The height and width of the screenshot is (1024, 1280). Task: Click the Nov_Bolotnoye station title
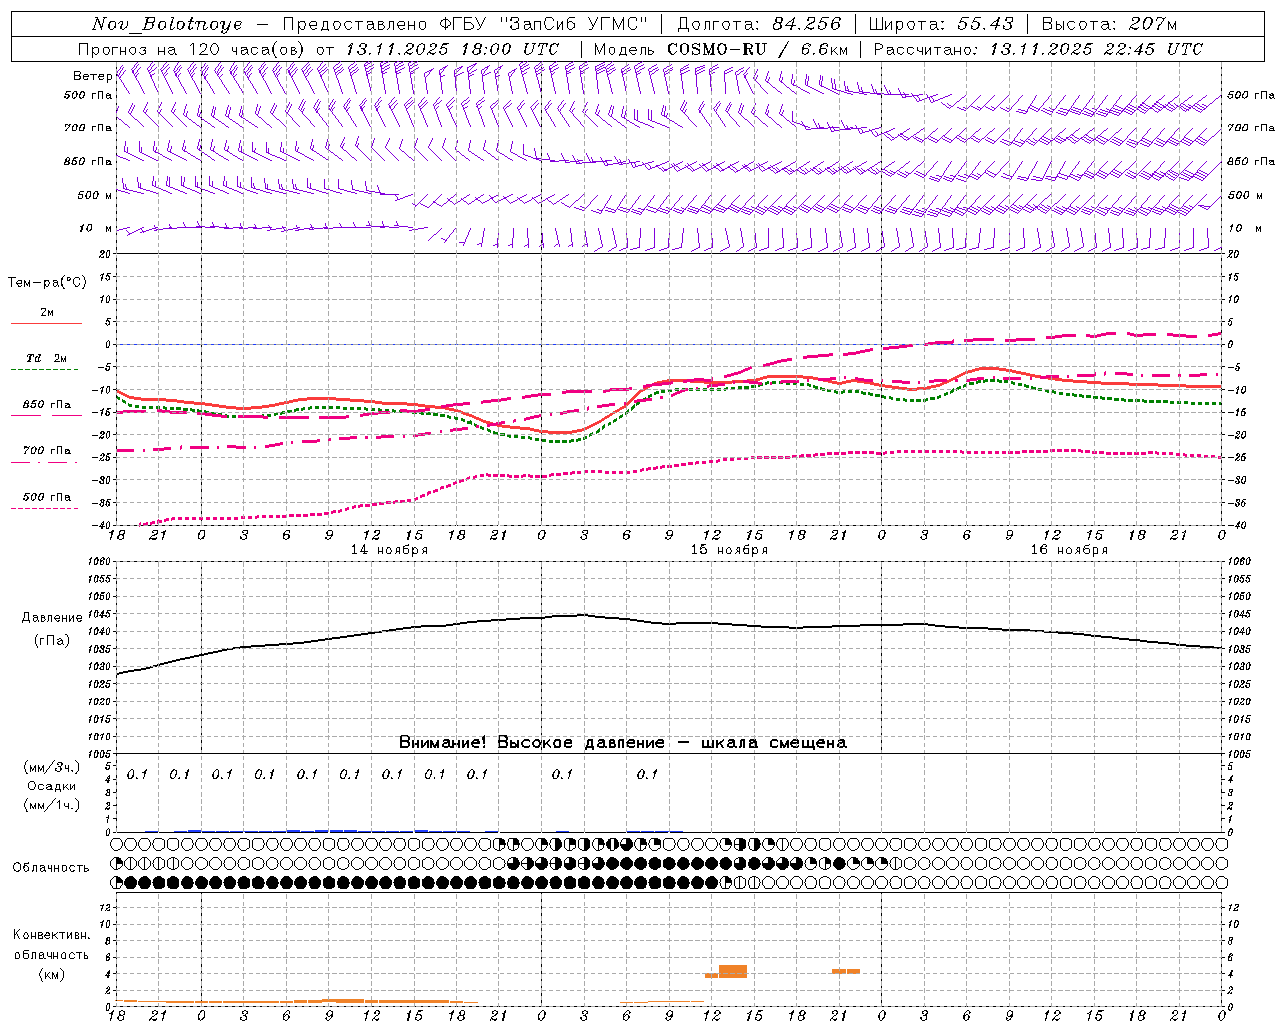click(x=167, y=24)
